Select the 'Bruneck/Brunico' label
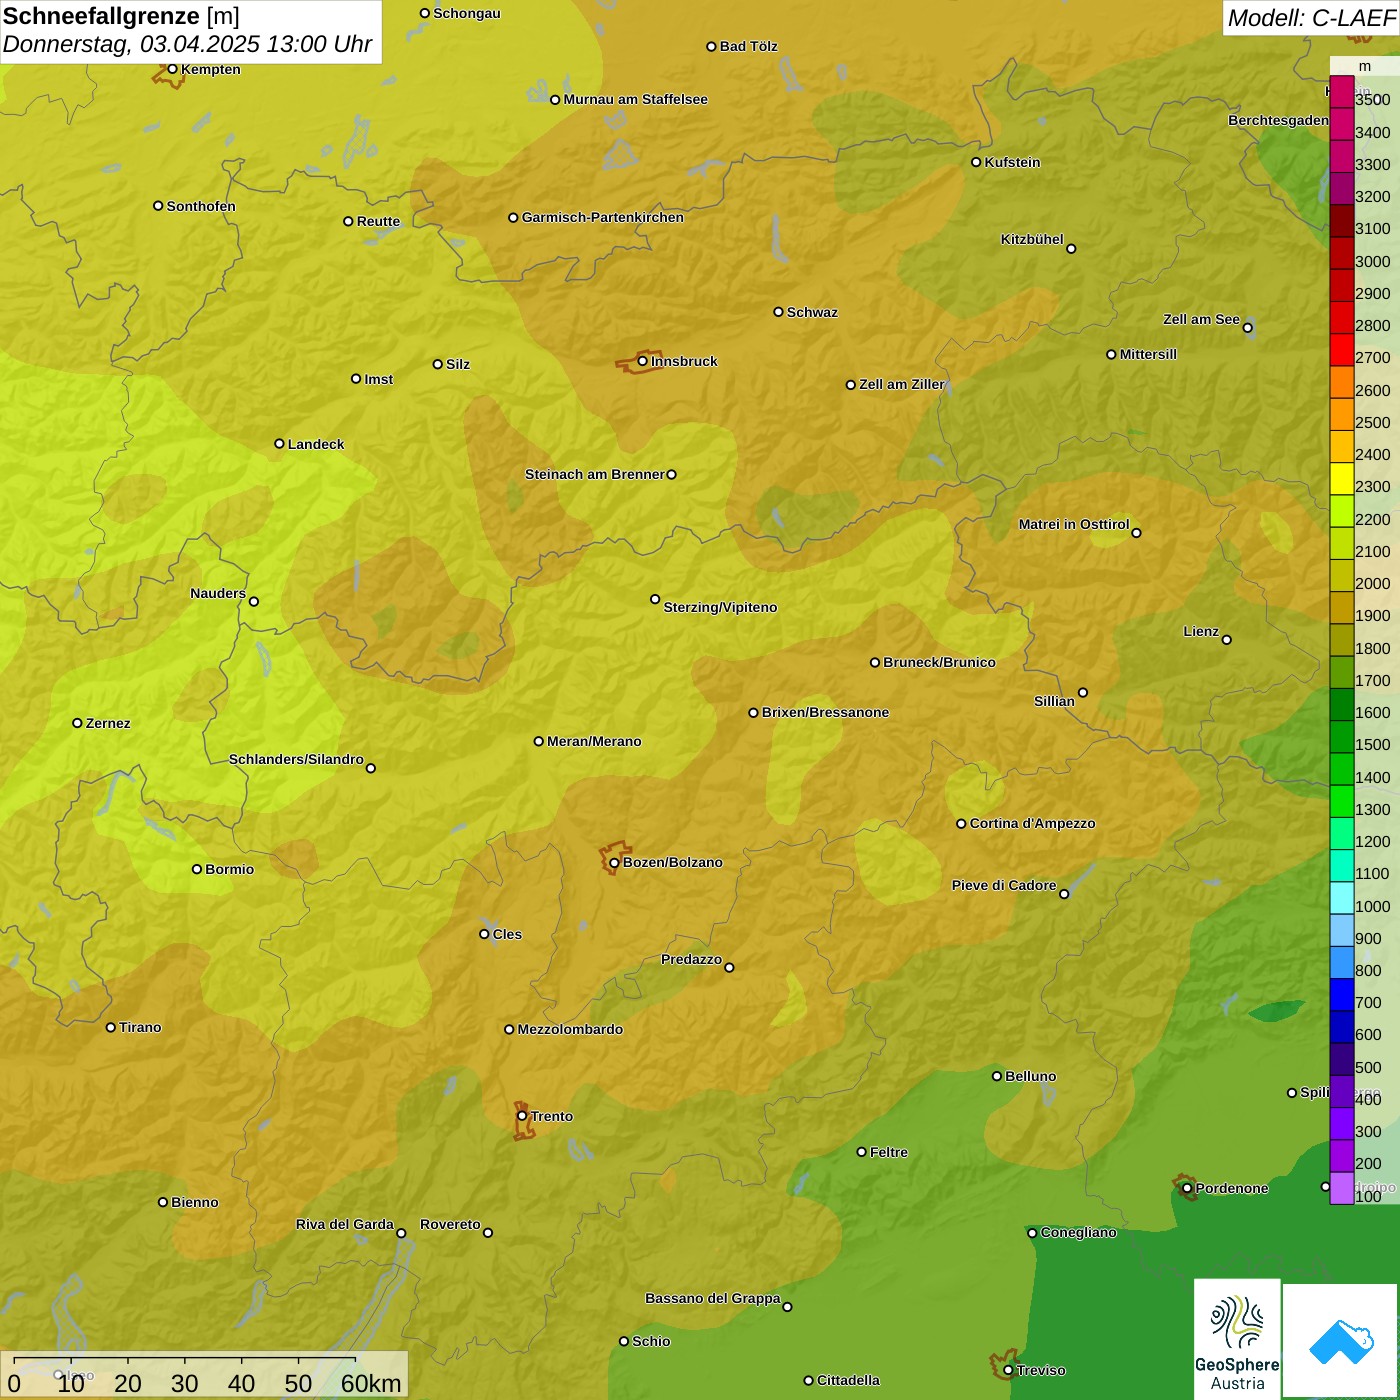This screenshot has height=1400, width=1400. tap(939, 662)
